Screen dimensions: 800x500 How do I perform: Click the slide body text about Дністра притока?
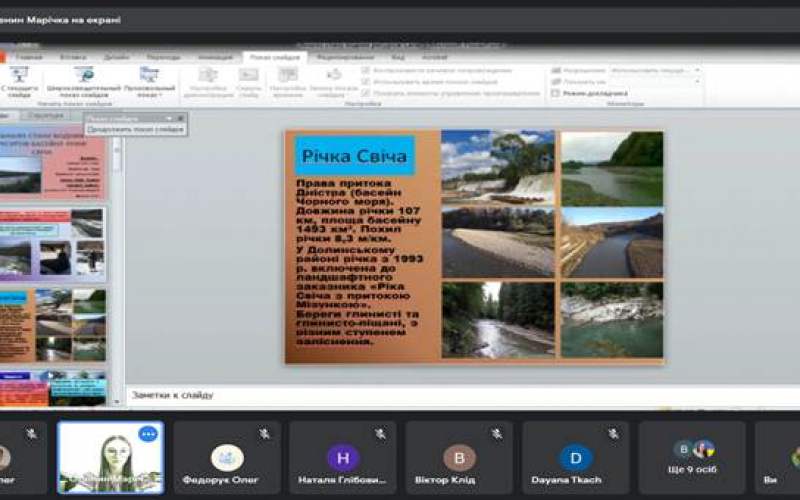359,261
